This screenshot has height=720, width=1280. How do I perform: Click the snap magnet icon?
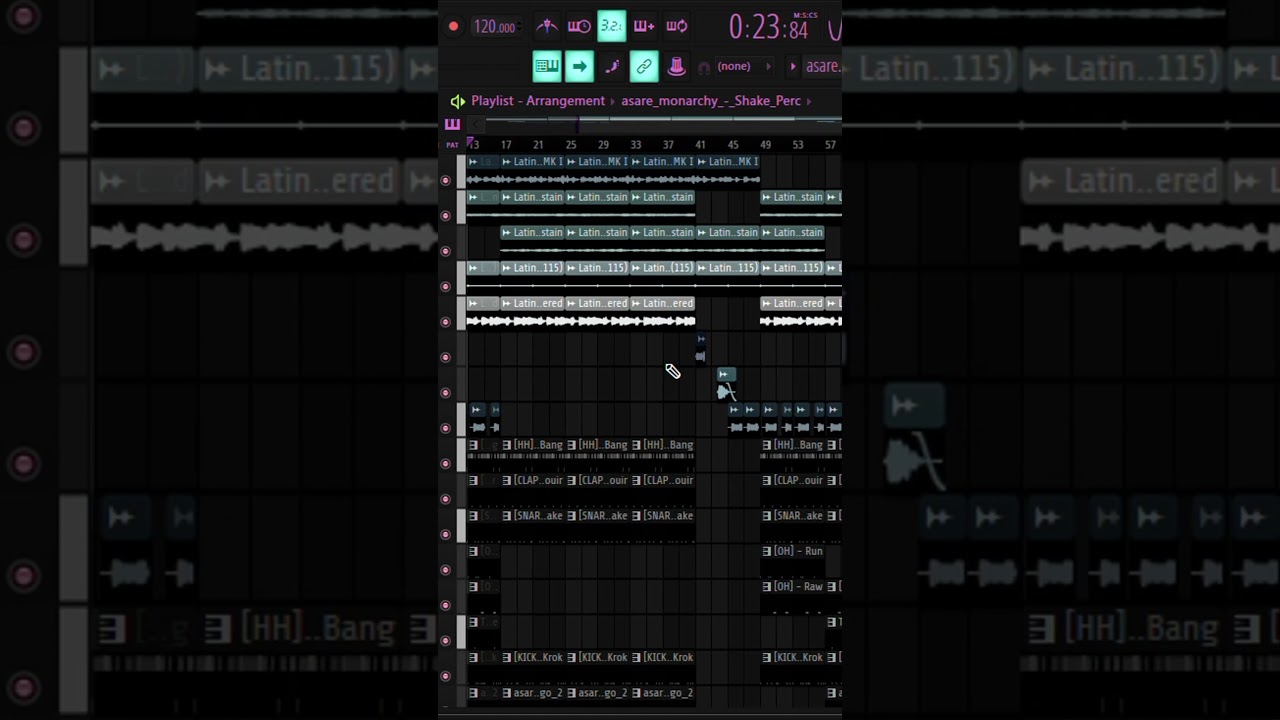coord(704,67)
